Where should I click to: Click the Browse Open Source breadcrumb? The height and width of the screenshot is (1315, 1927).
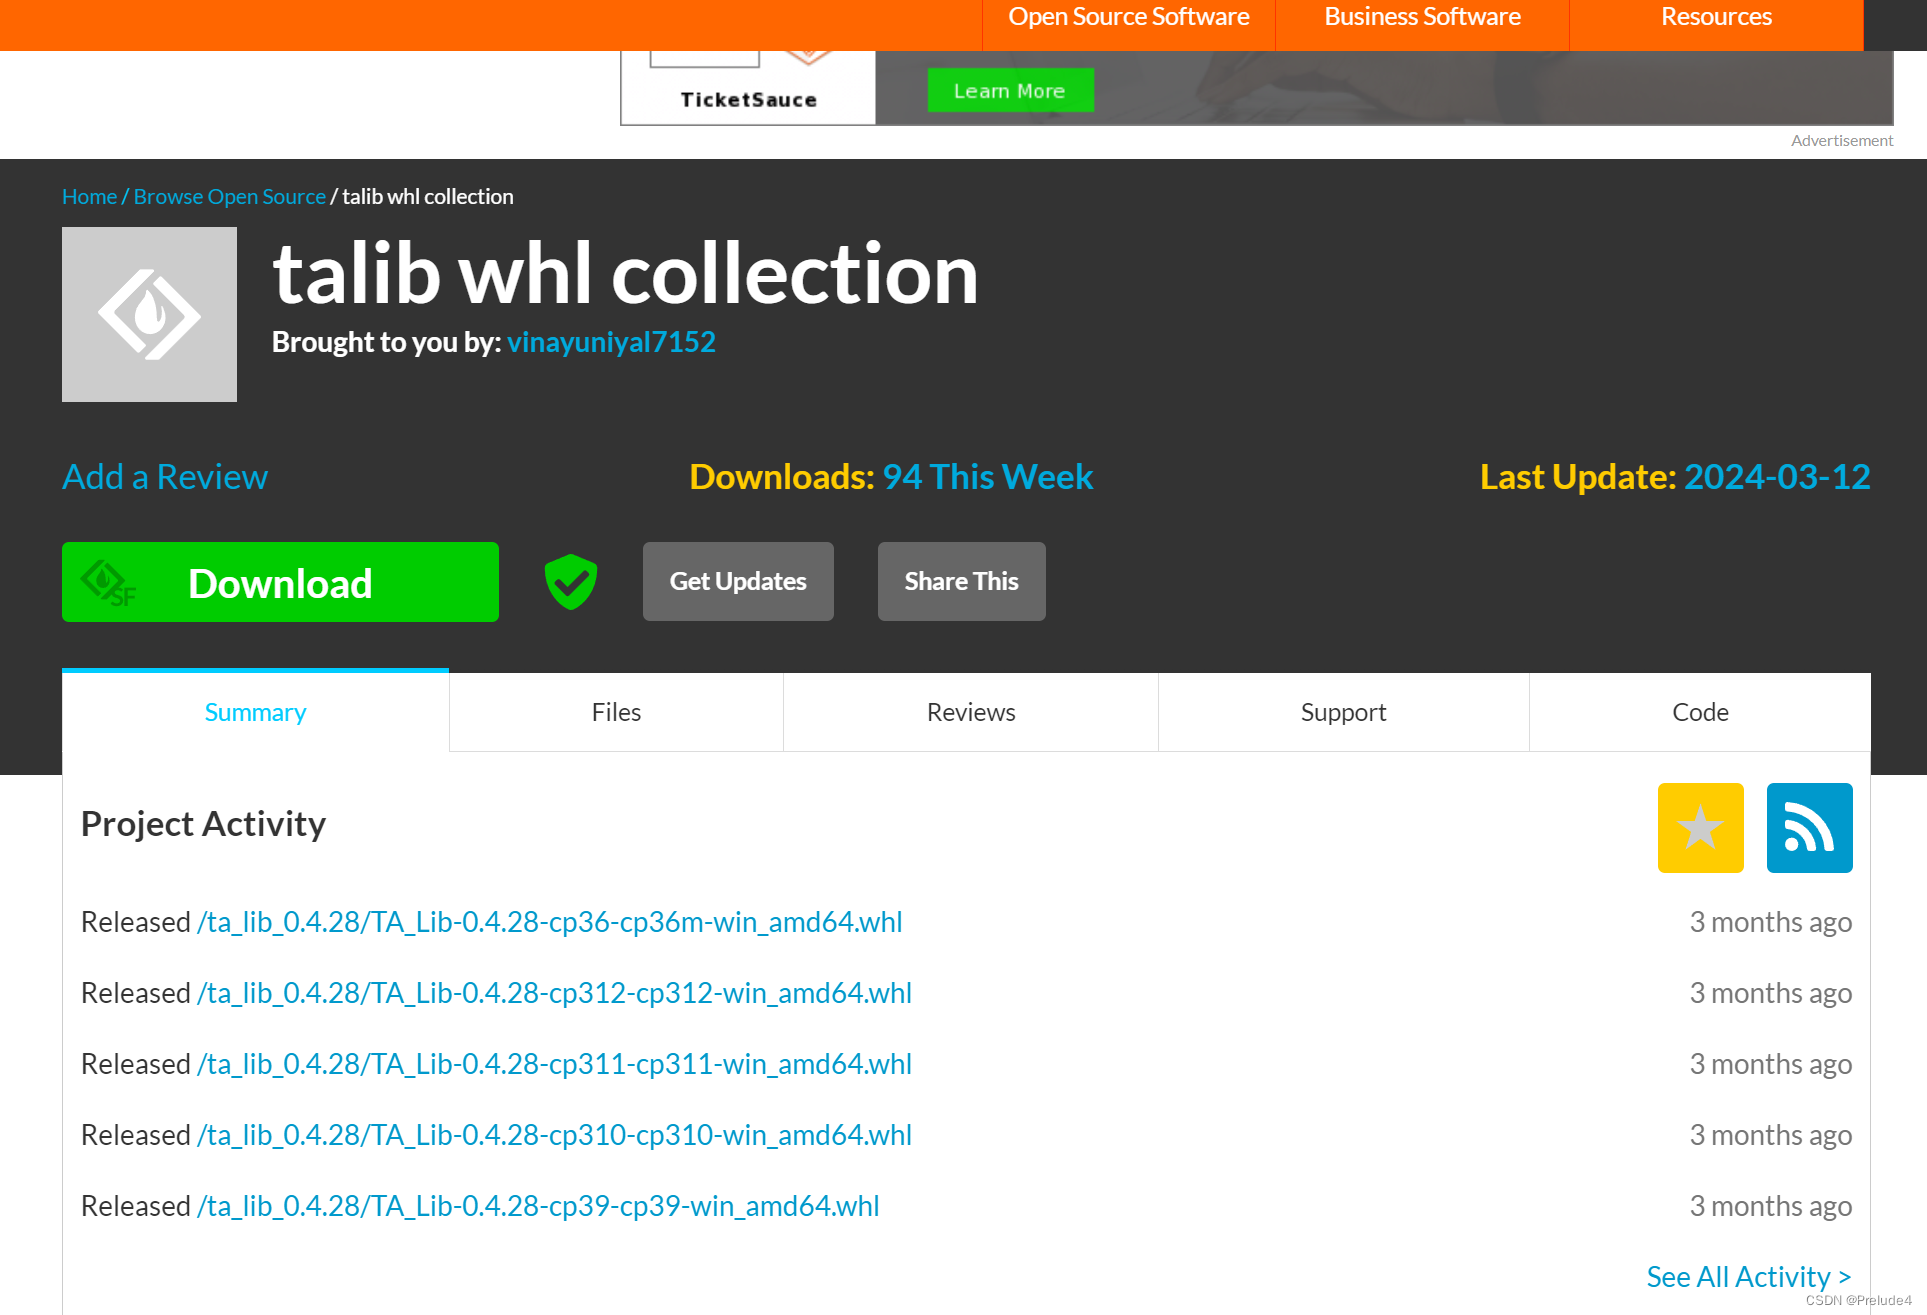[230, 197]
